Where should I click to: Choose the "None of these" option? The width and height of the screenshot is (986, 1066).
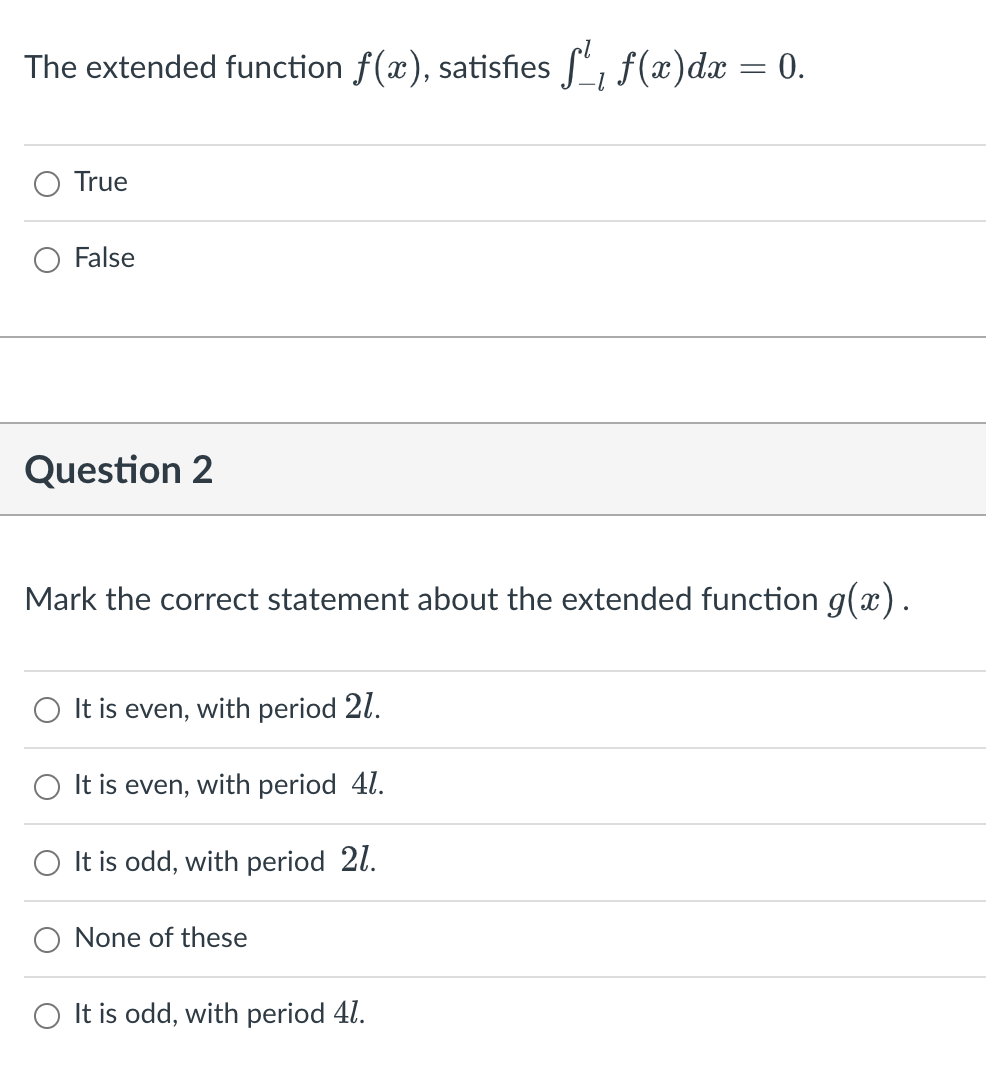[x=46, y=939]
